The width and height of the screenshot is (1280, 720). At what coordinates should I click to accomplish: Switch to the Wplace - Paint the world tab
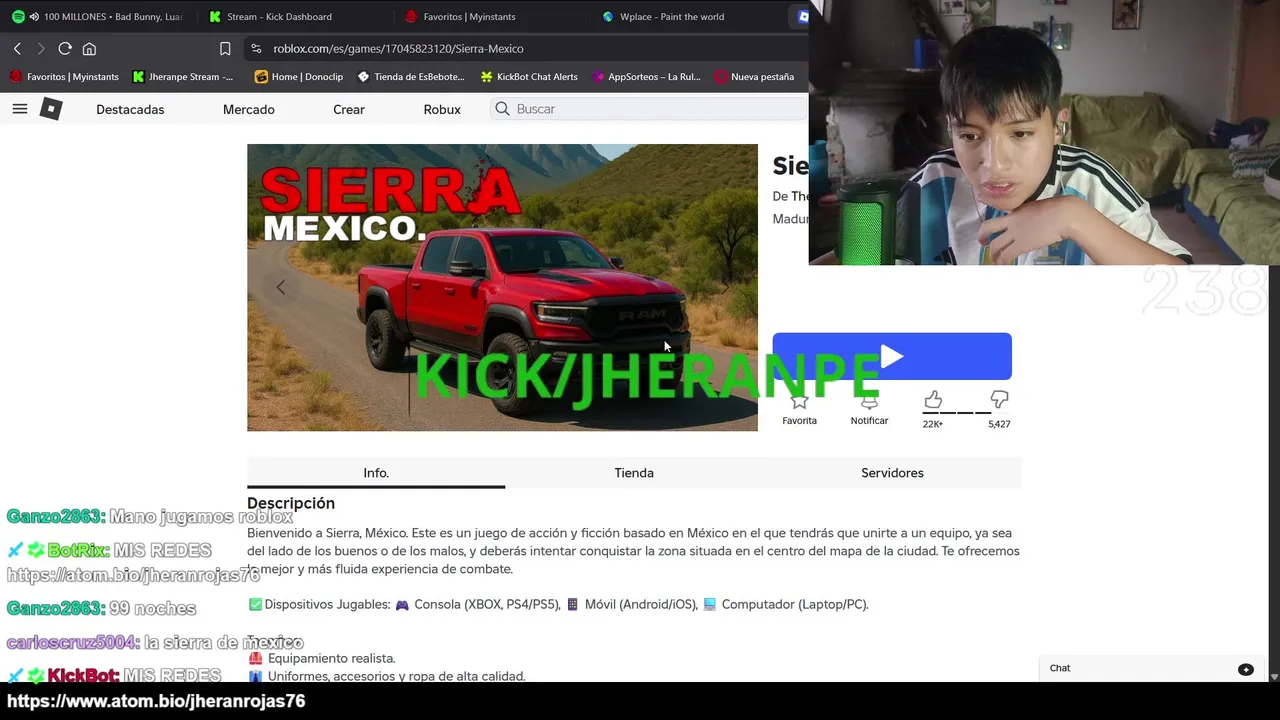pyautogui.click(x=672, y=16)
